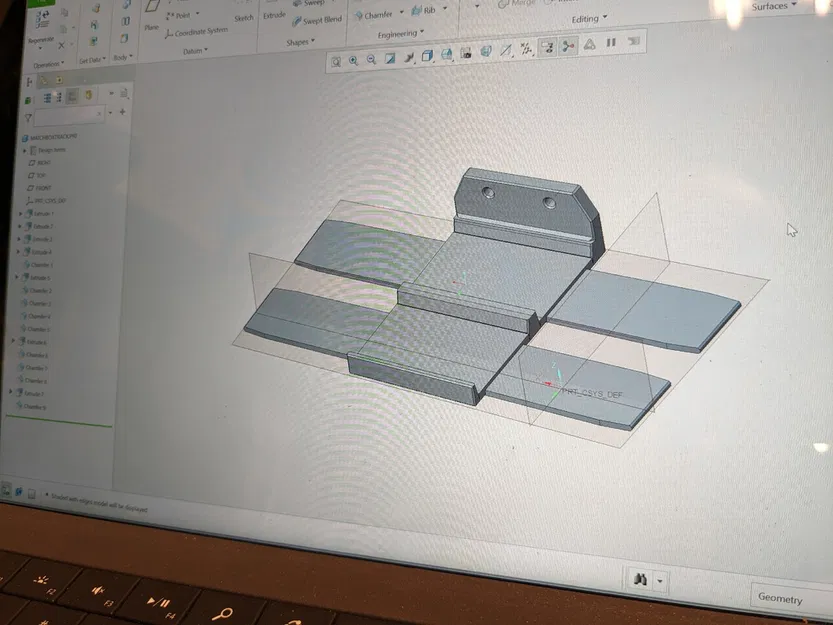Click the model tree search input field
833x625 pixels.
(x=69, y=114)
